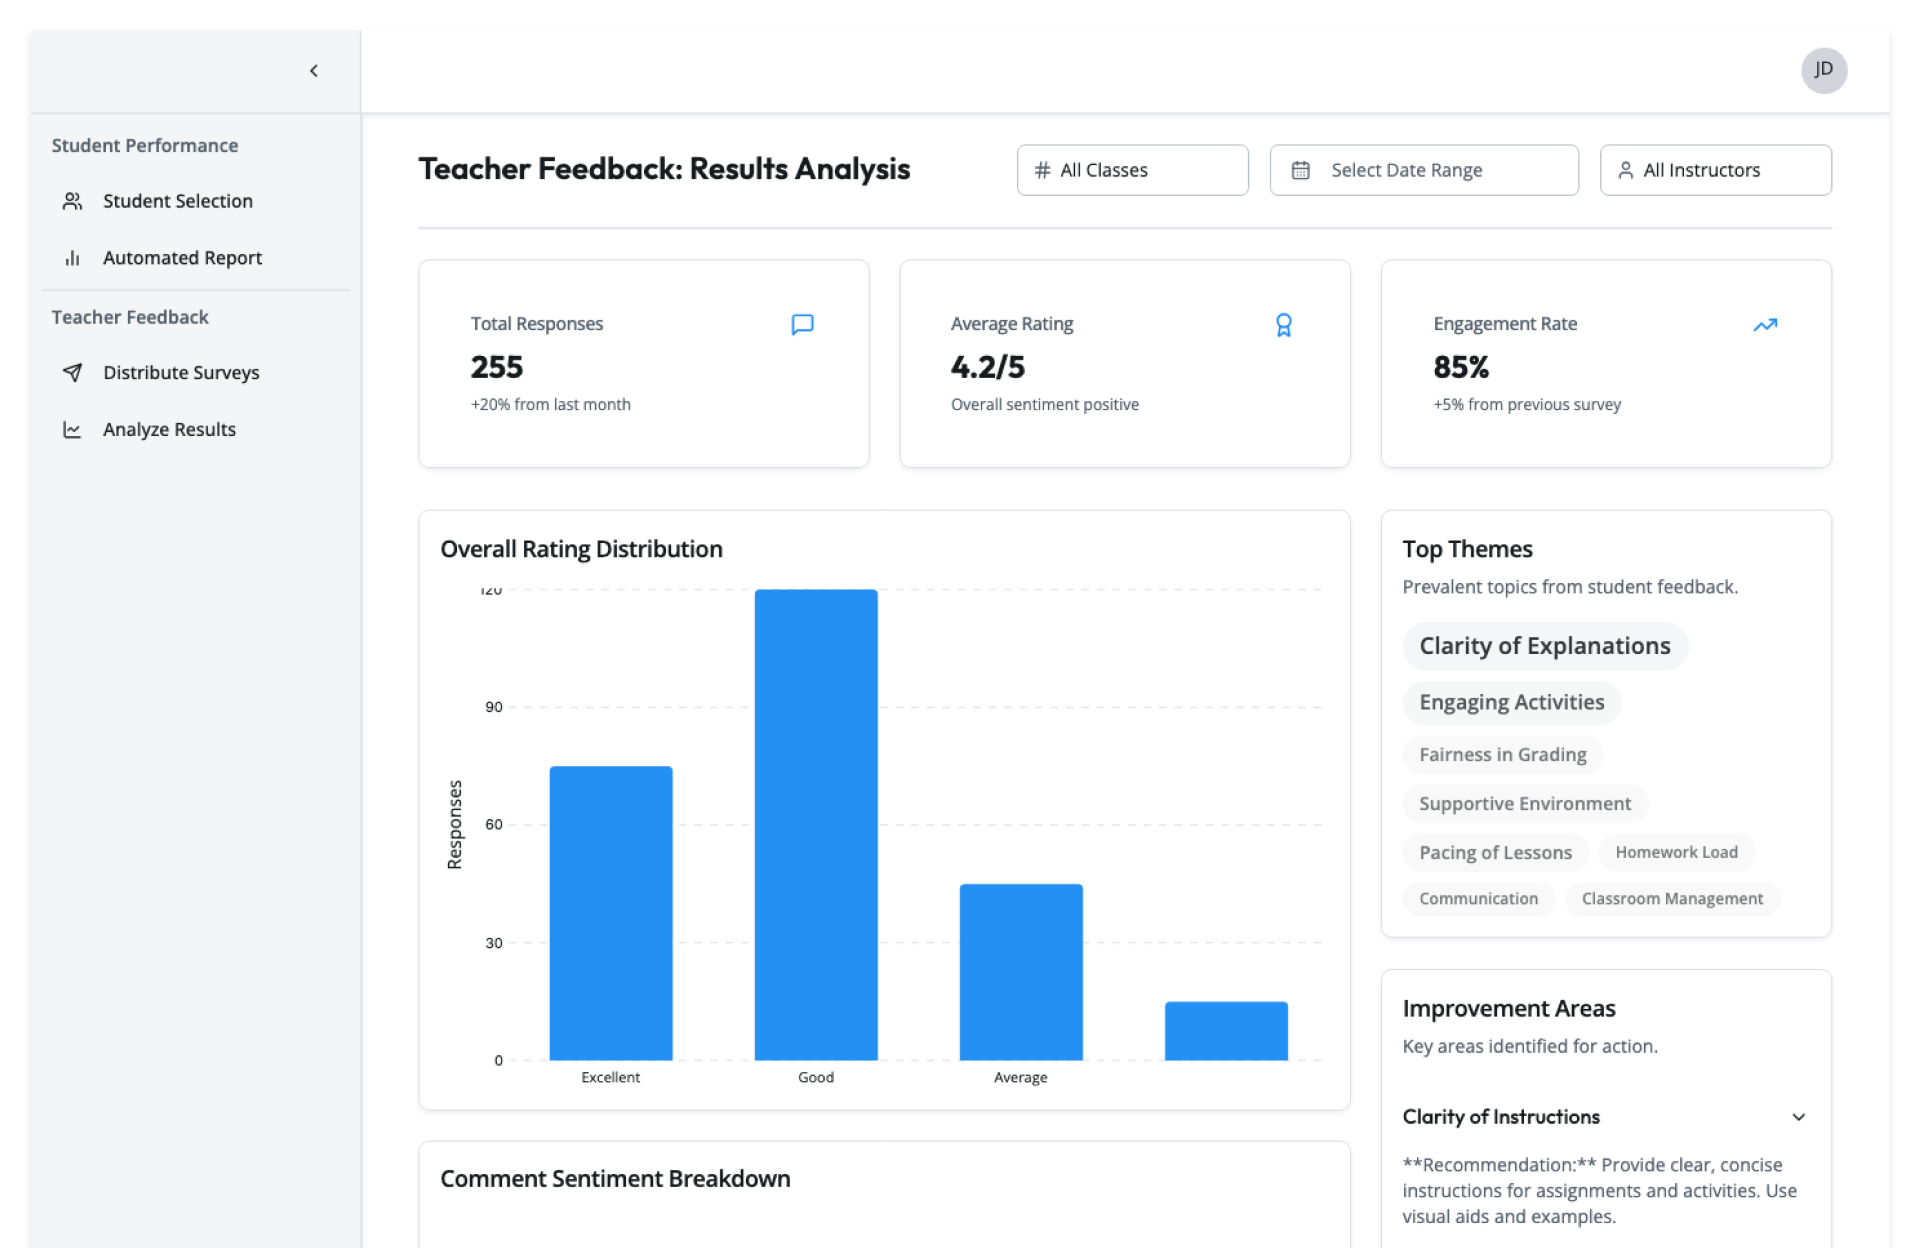Click the Good rating bar in the chart

click(816, 825)
